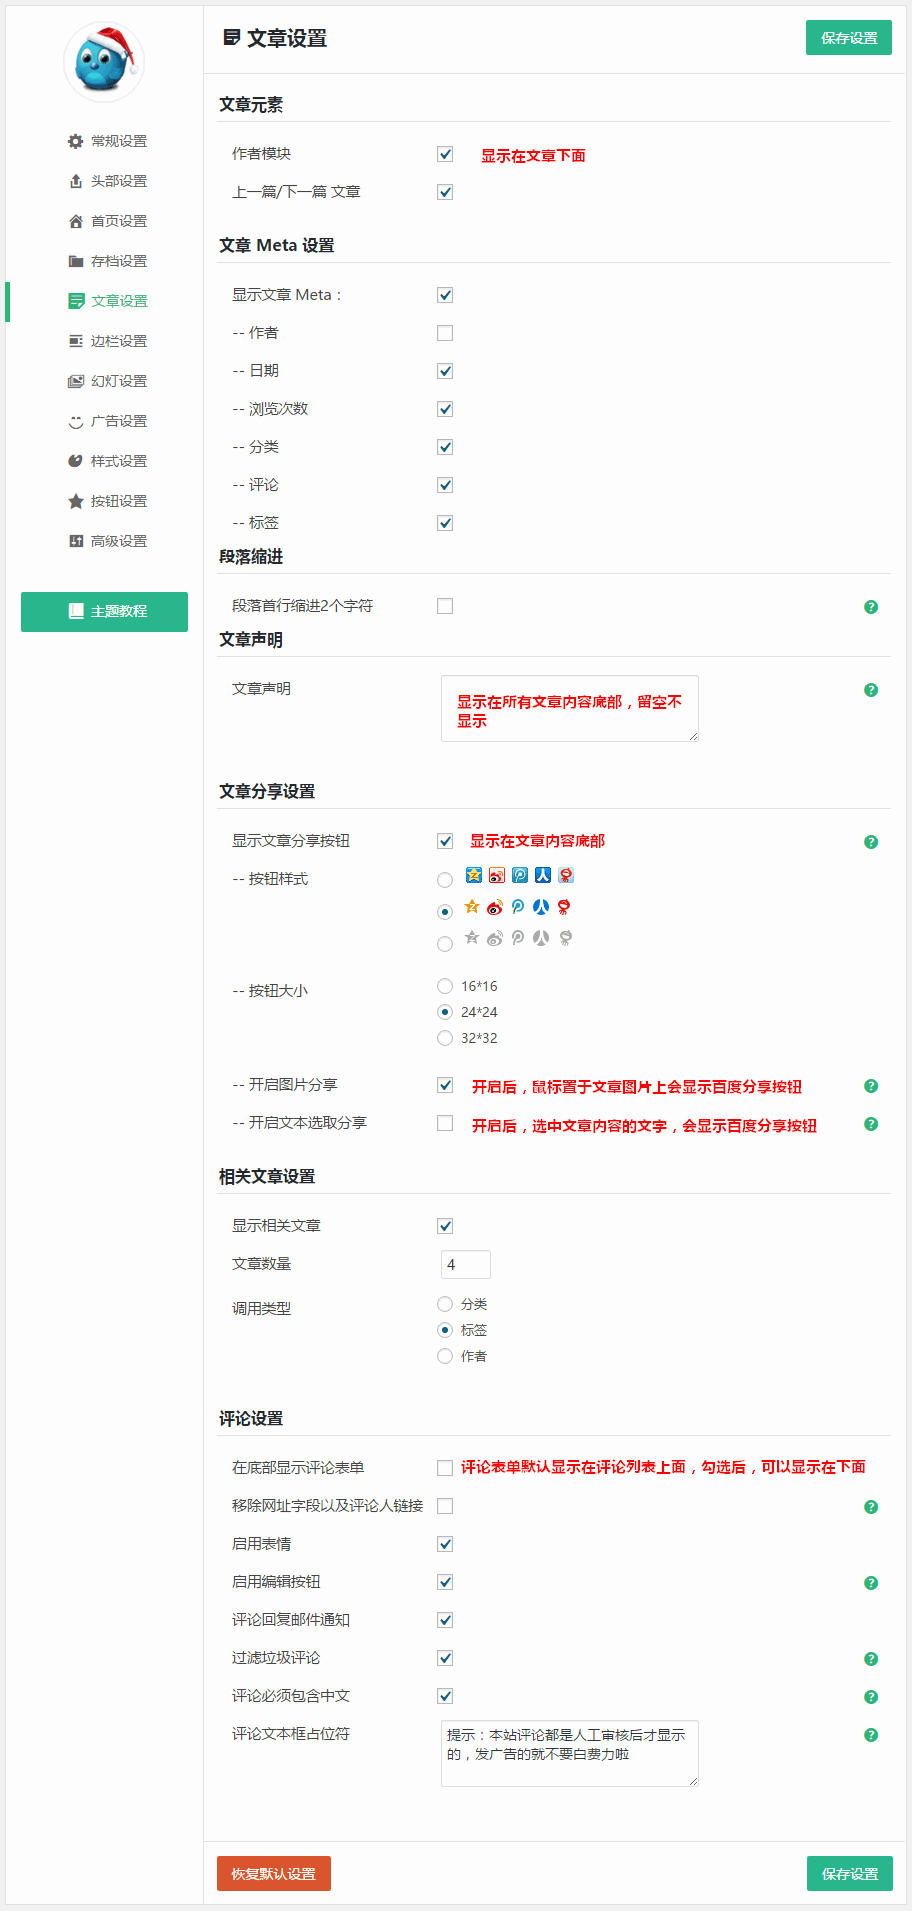
Task: Open 主题教程 tutorial button
Action: tap(104, 611)
